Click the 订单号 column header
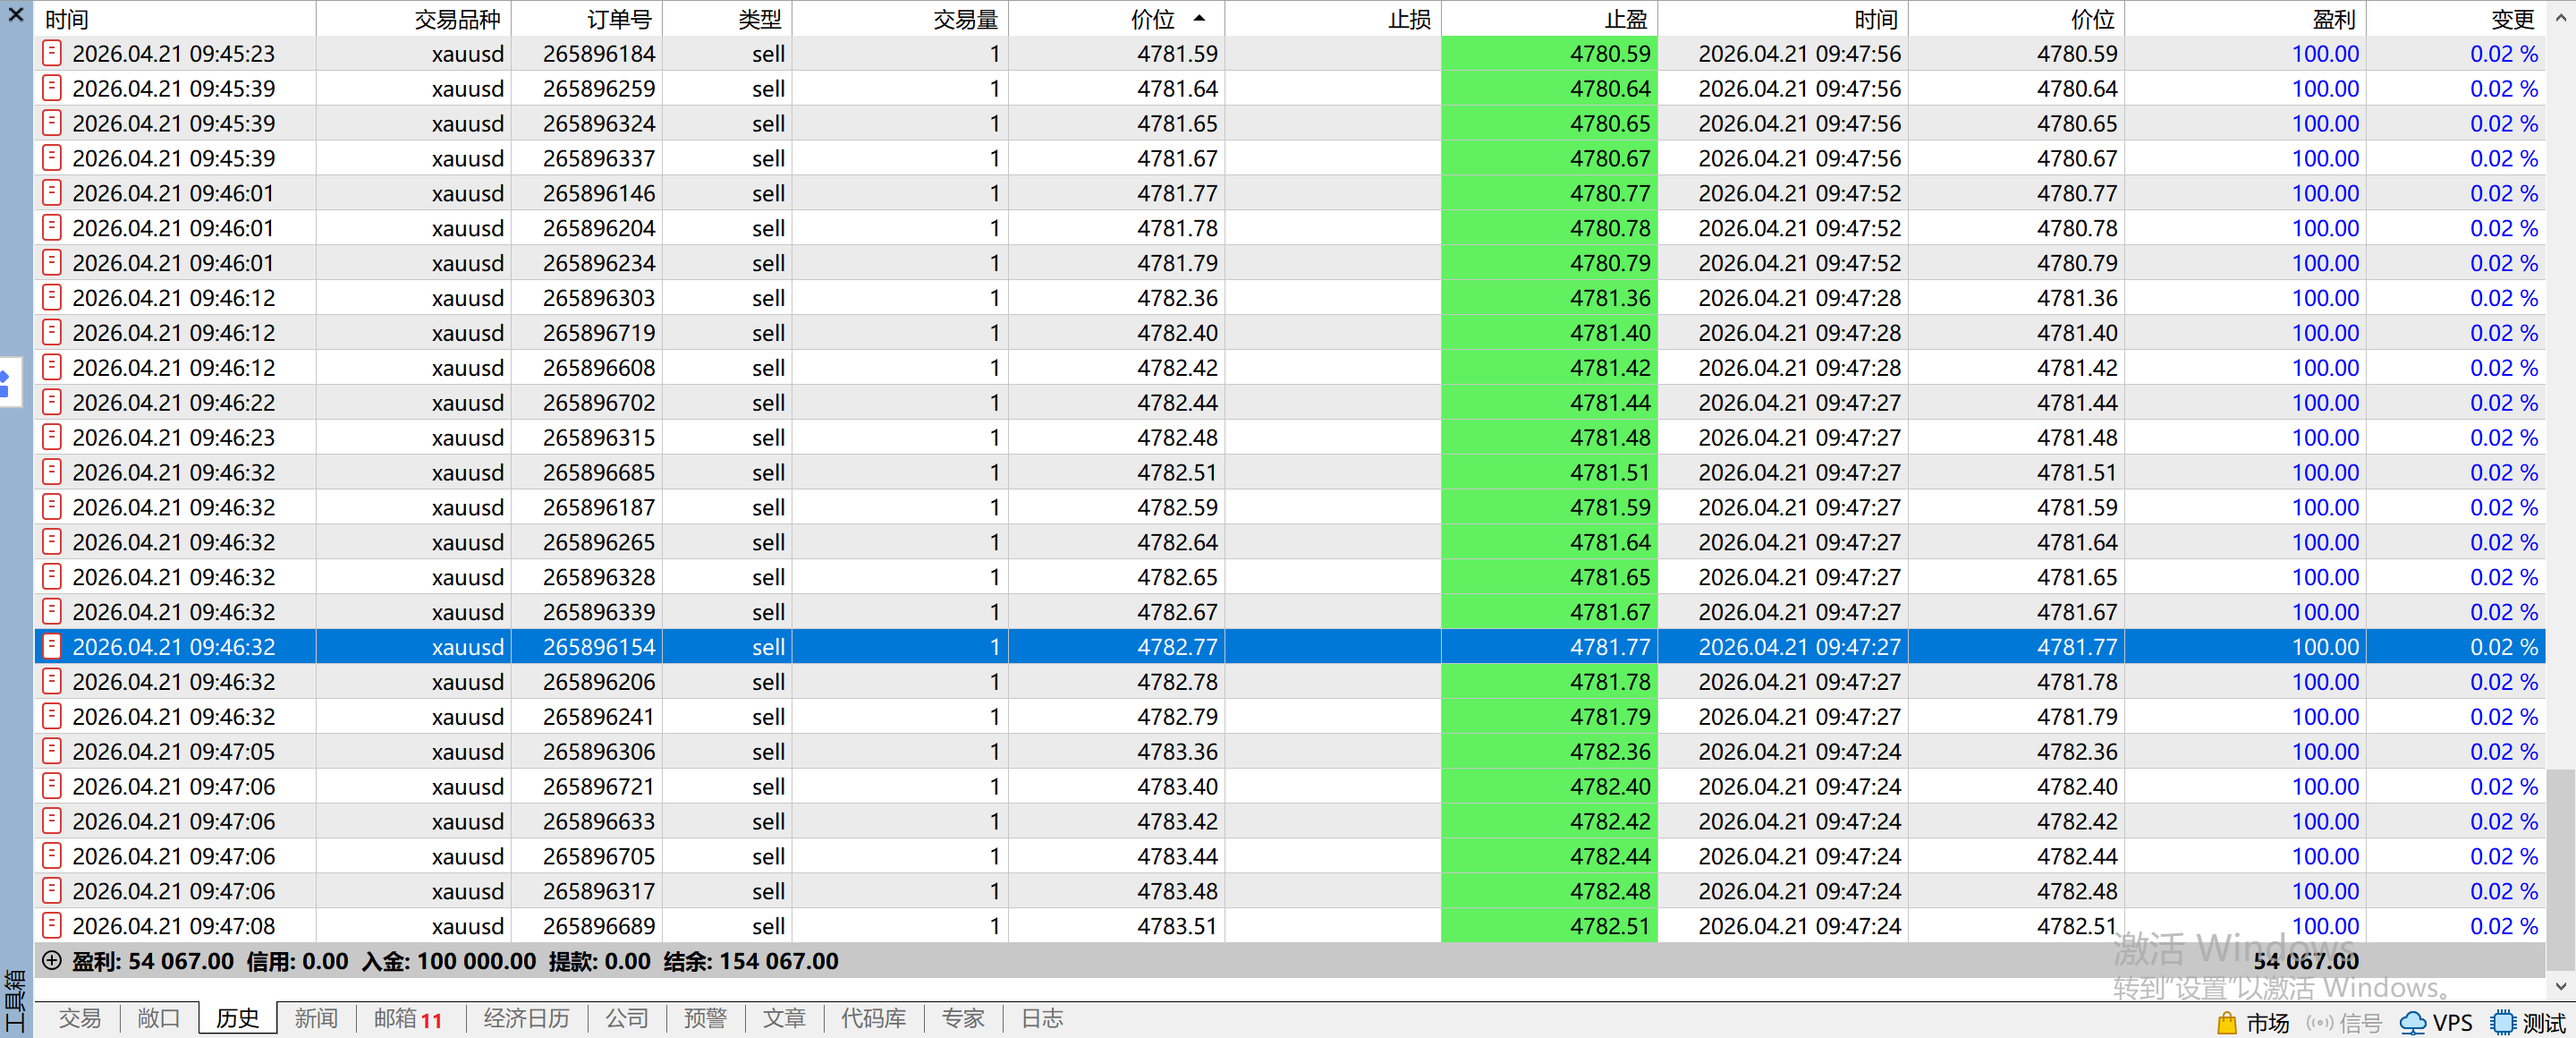This screenshot has width=2576, height=1038. click(619, 19)
